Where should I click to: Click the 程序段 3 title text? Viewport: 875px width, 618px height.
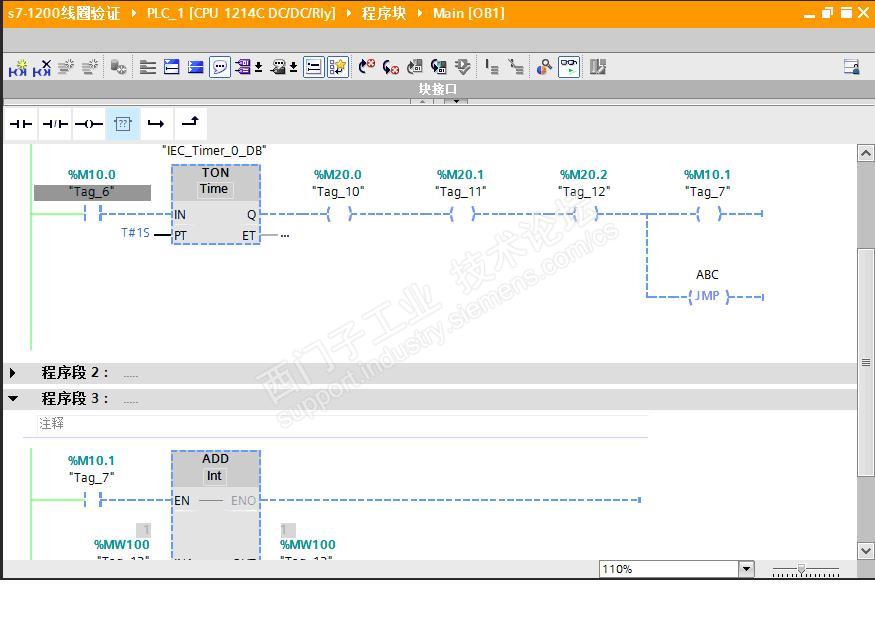(x=74, y=399)
